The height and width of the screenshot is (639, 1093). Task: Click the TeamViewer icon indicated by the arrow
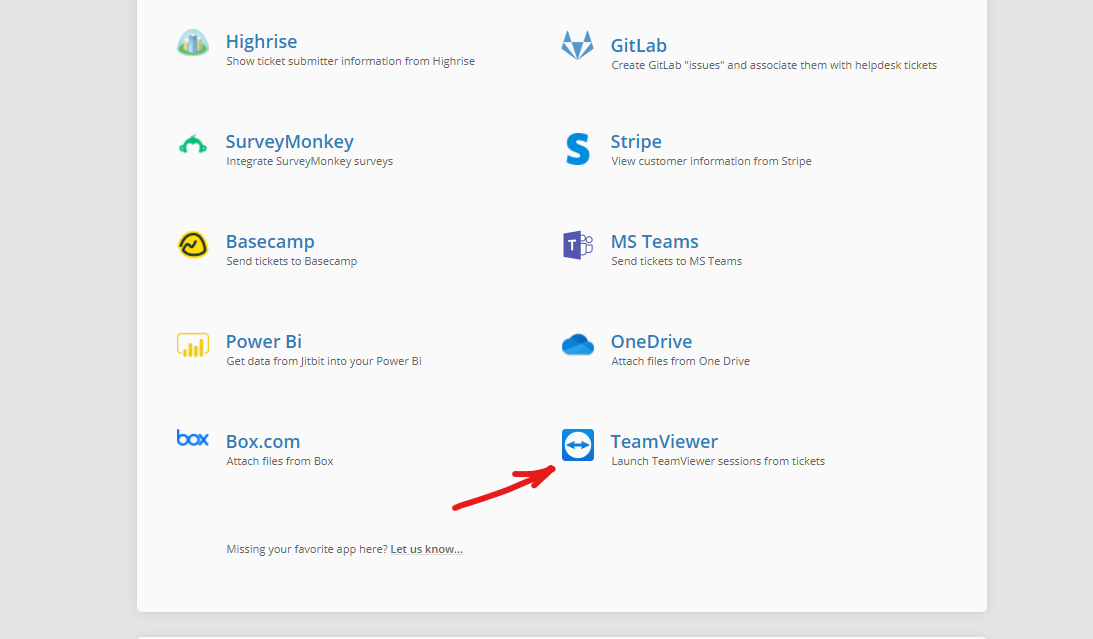pyautogui.click(x=577, y=445)
